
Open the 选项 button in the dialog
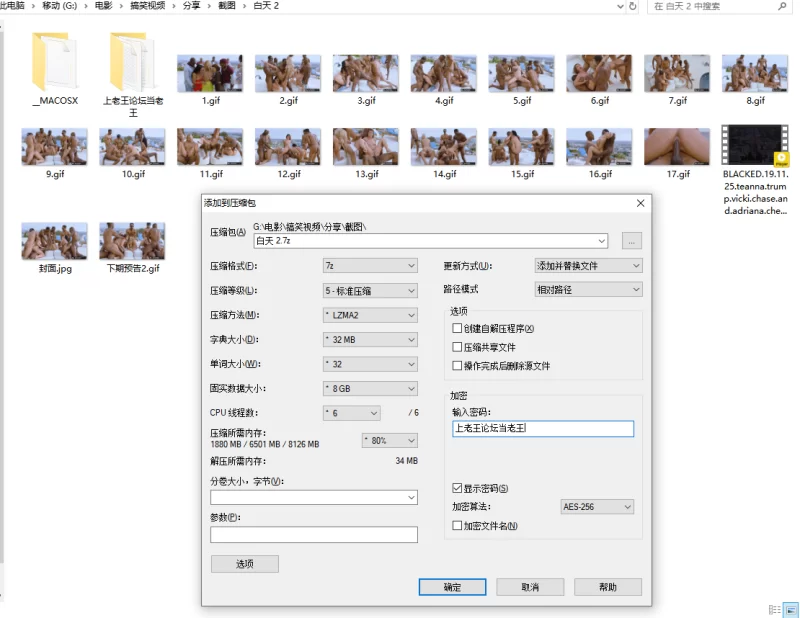tap(243, 563)
